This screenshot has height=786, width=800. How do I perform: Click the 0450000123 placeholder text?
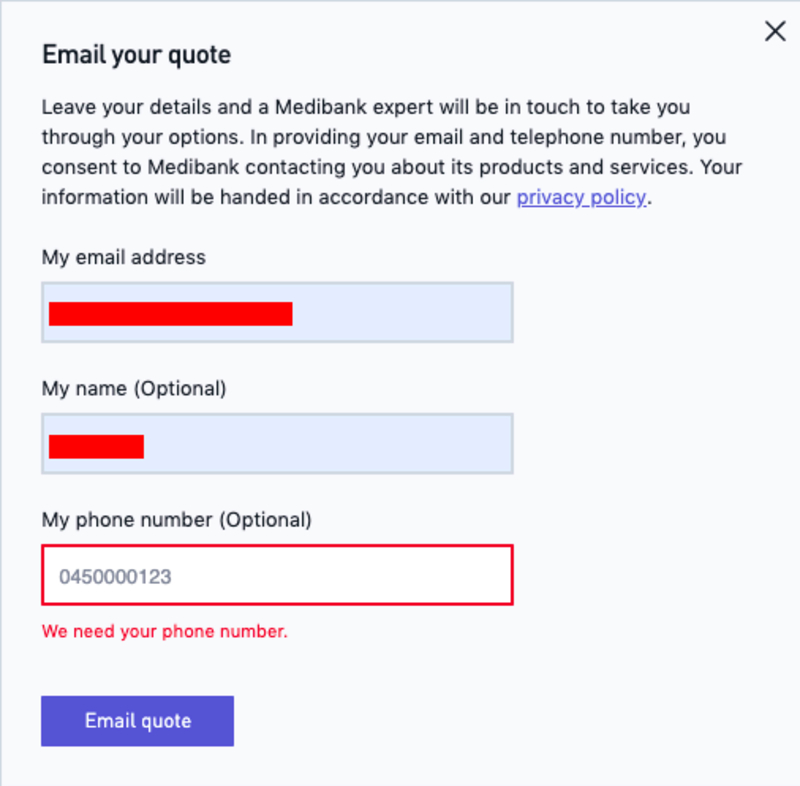click(115, 577)
